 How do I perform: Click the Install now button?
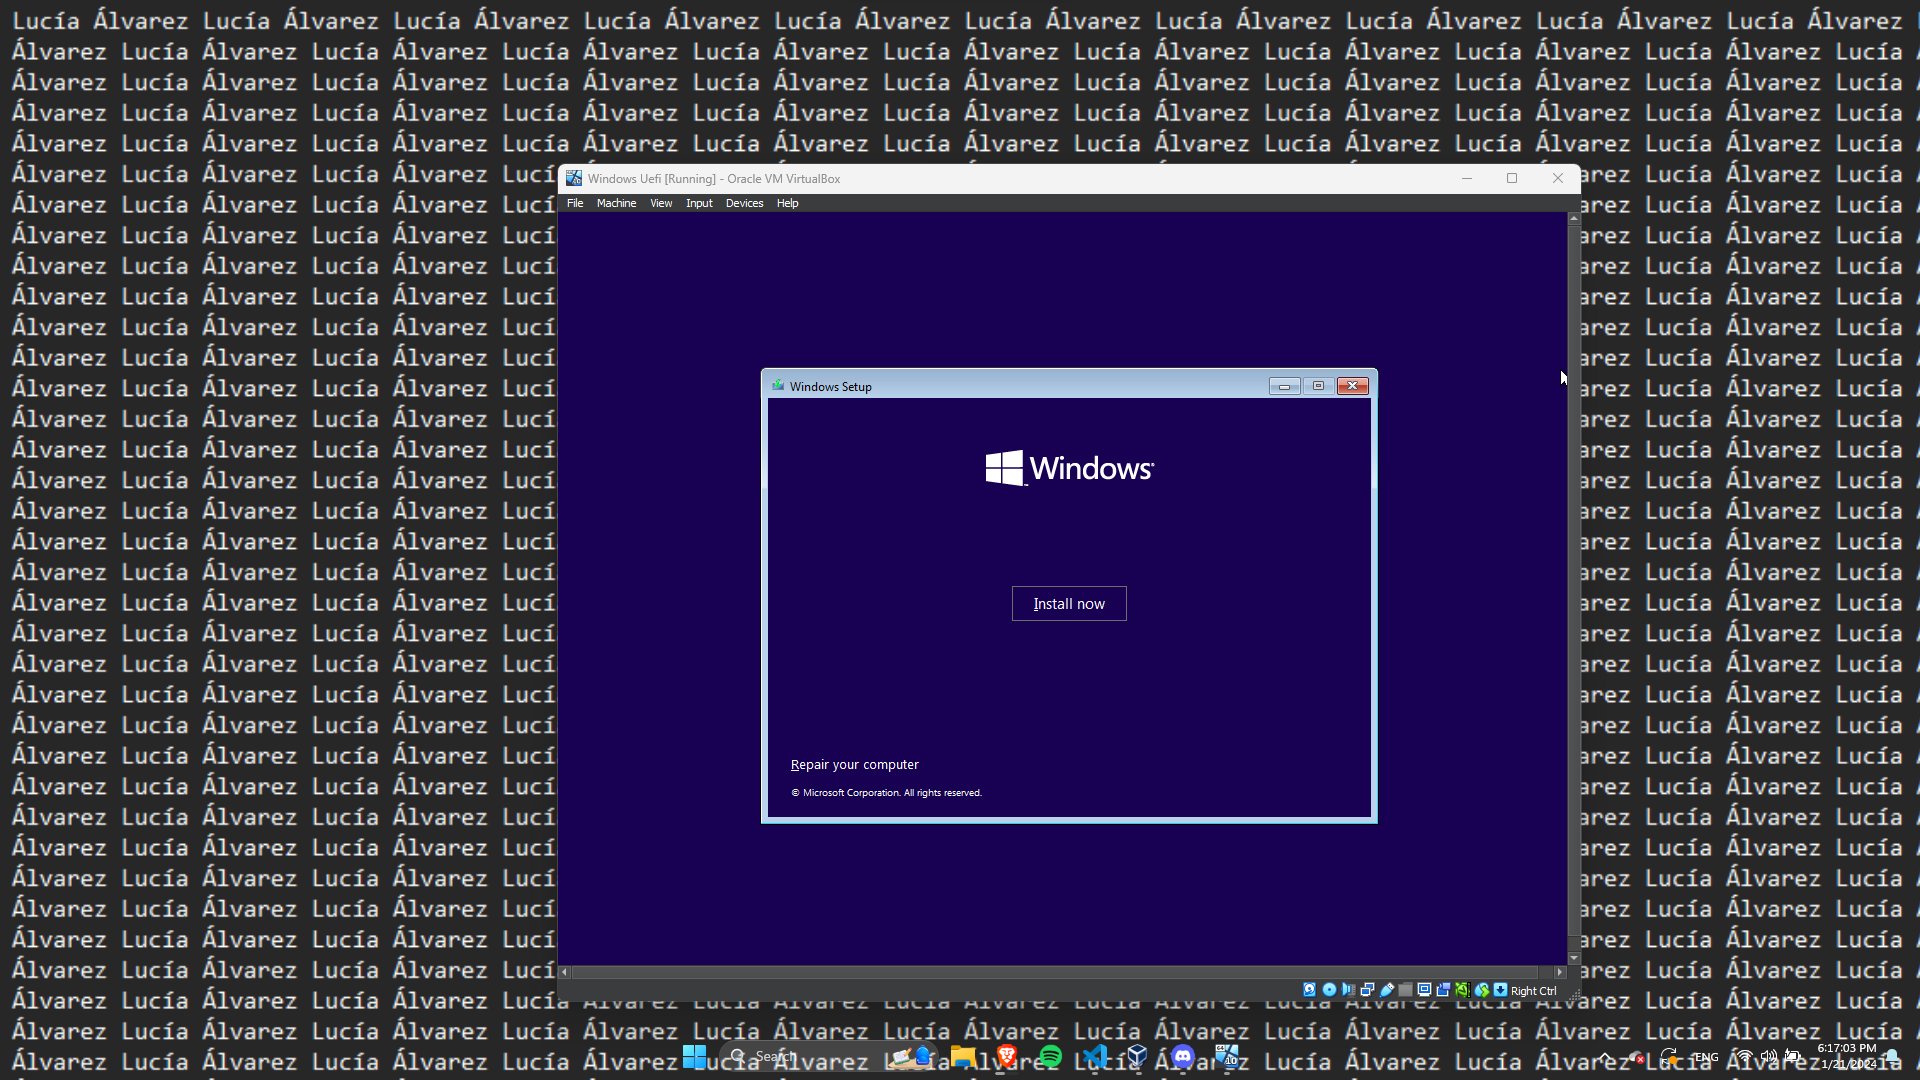(1069, 604)
